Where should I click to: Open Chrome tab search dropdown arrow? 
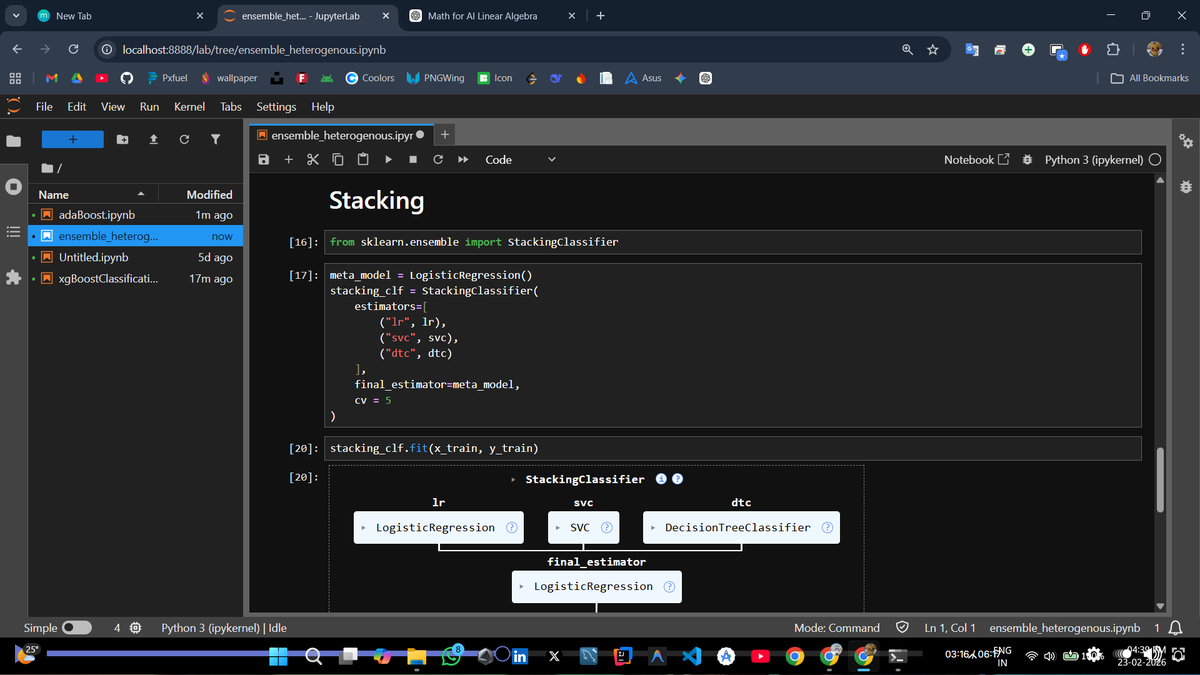point(14,16)
